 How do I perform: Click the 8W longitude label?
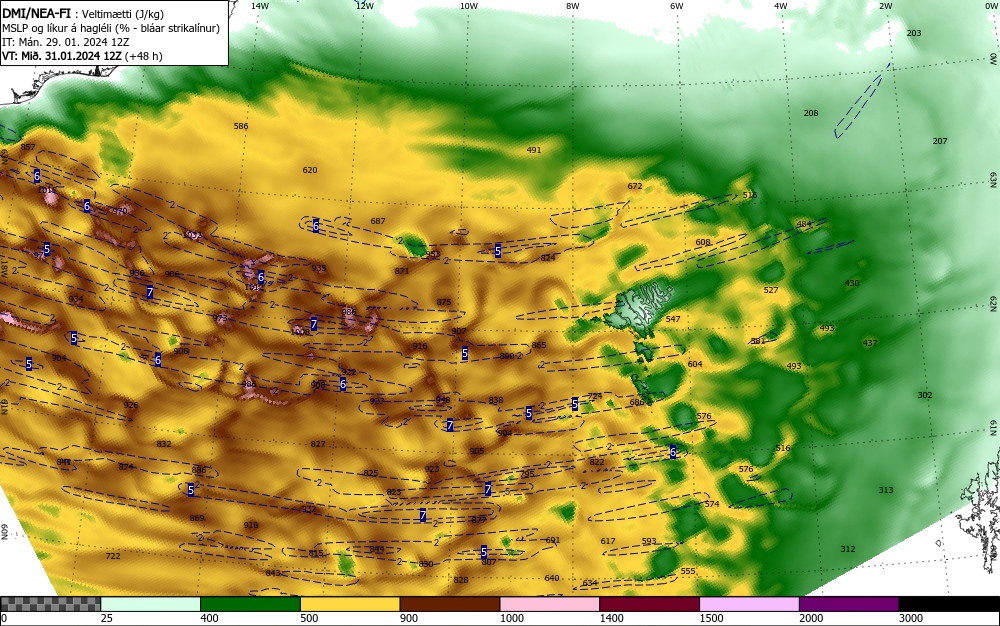(573, 6)
